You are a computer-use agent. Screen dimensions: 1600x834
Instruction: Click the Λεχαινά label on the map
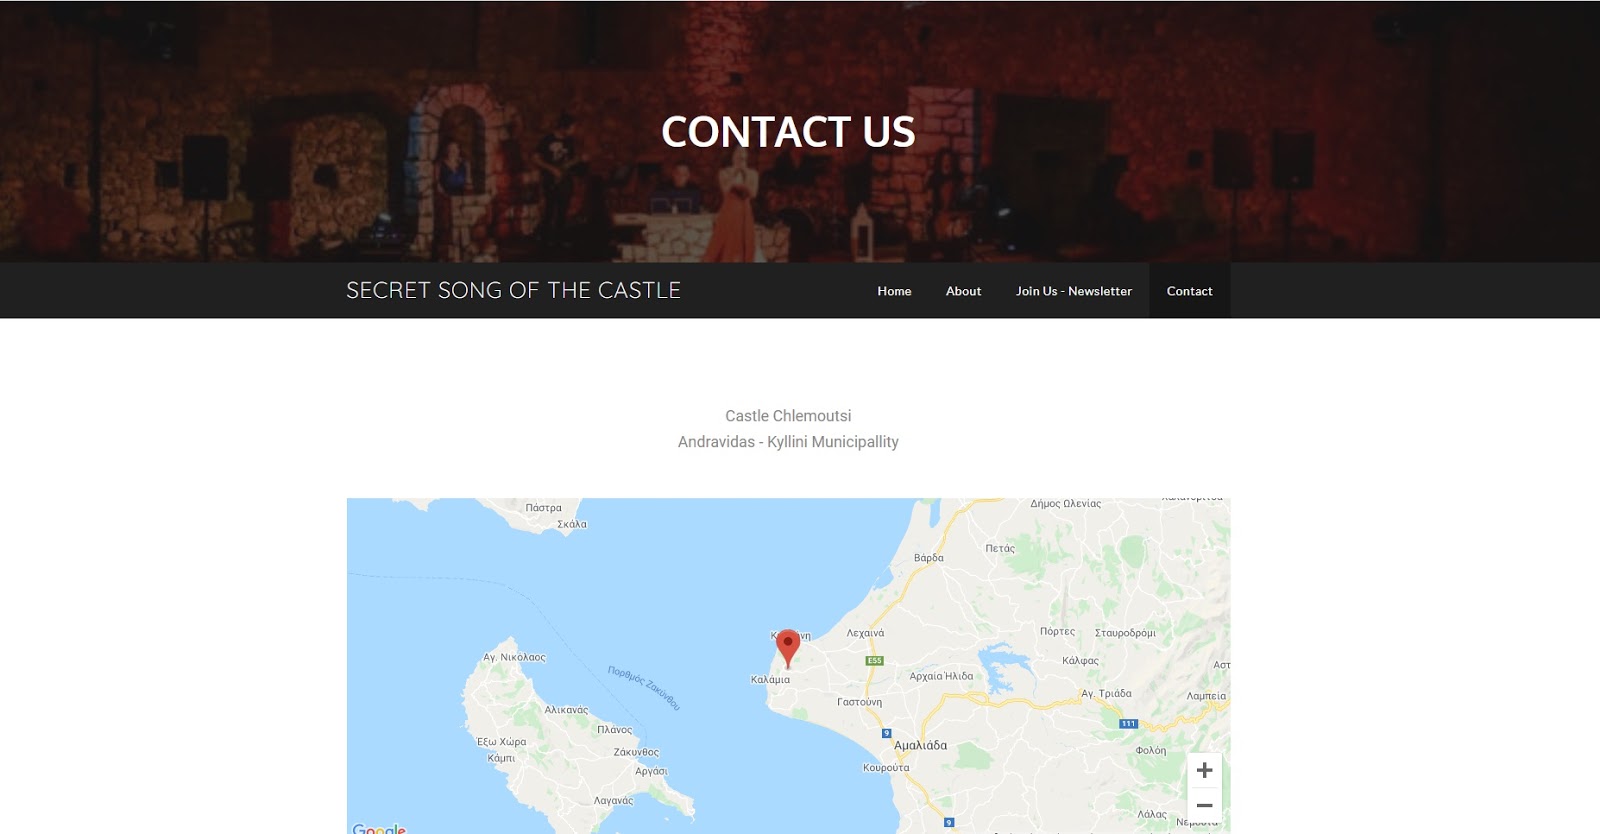pos(865,633)
